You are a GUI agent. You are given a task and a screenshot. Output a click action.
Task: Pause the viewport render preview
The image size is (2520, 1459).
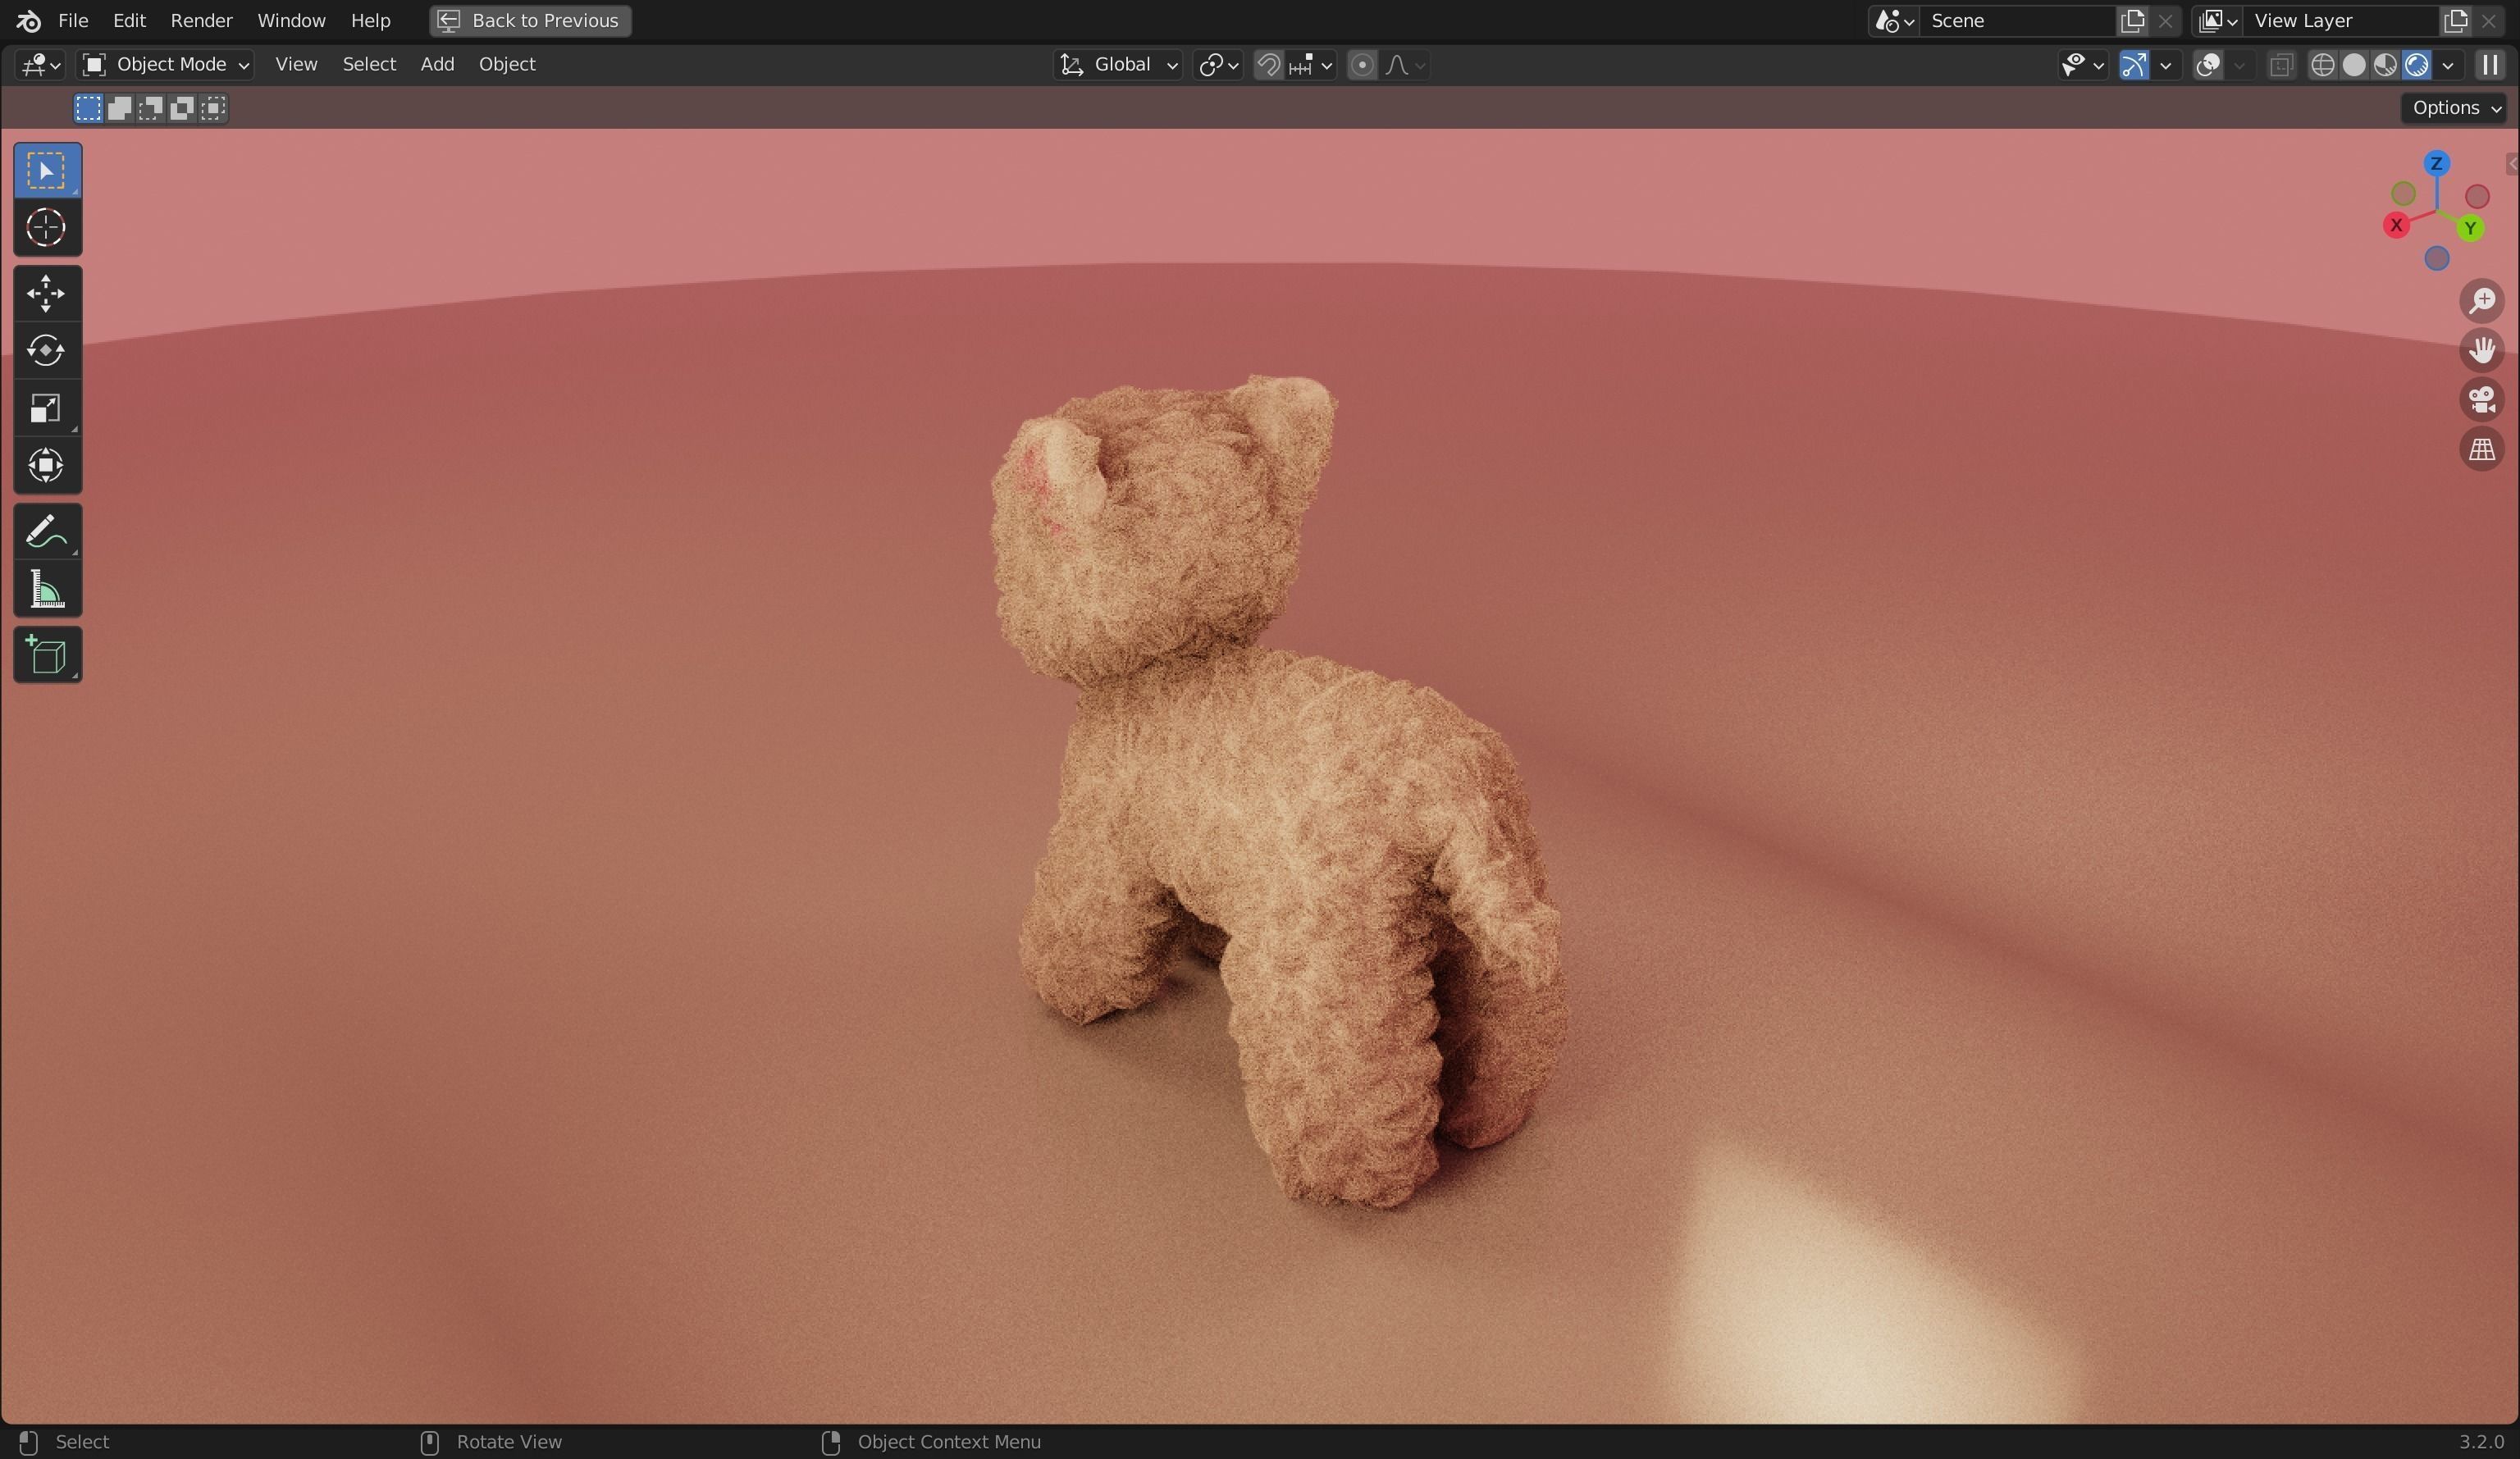point(2490,65)
